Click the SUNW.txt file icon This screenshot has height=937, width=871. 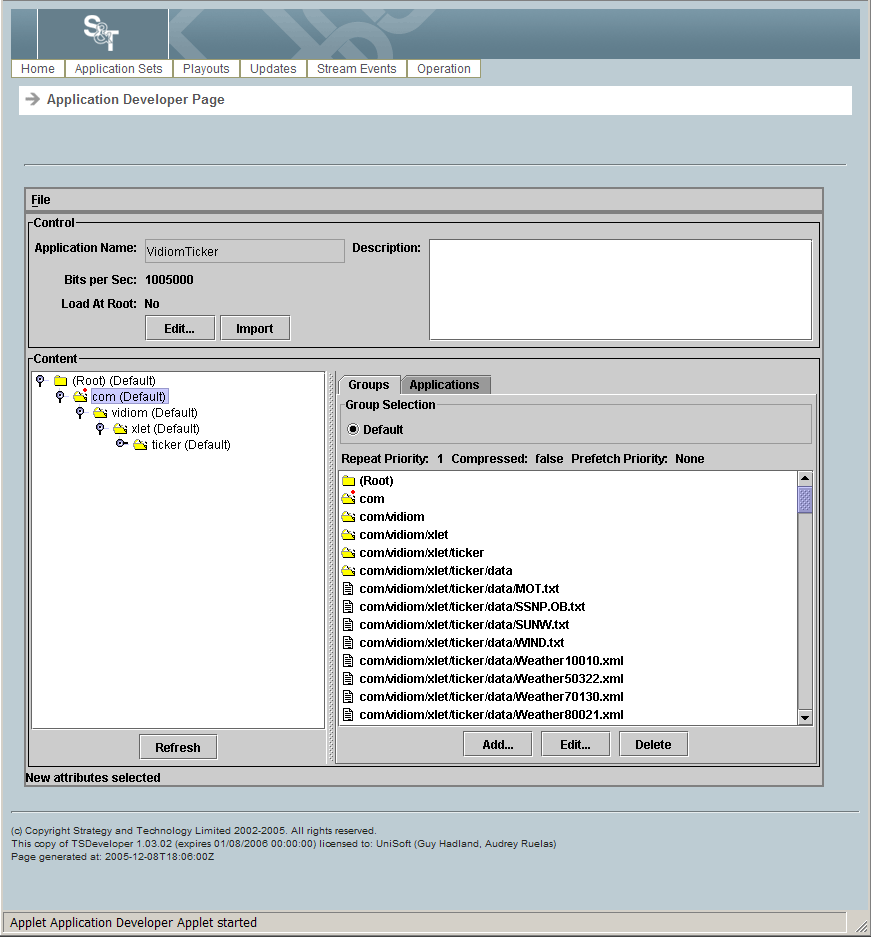point(348,624)
